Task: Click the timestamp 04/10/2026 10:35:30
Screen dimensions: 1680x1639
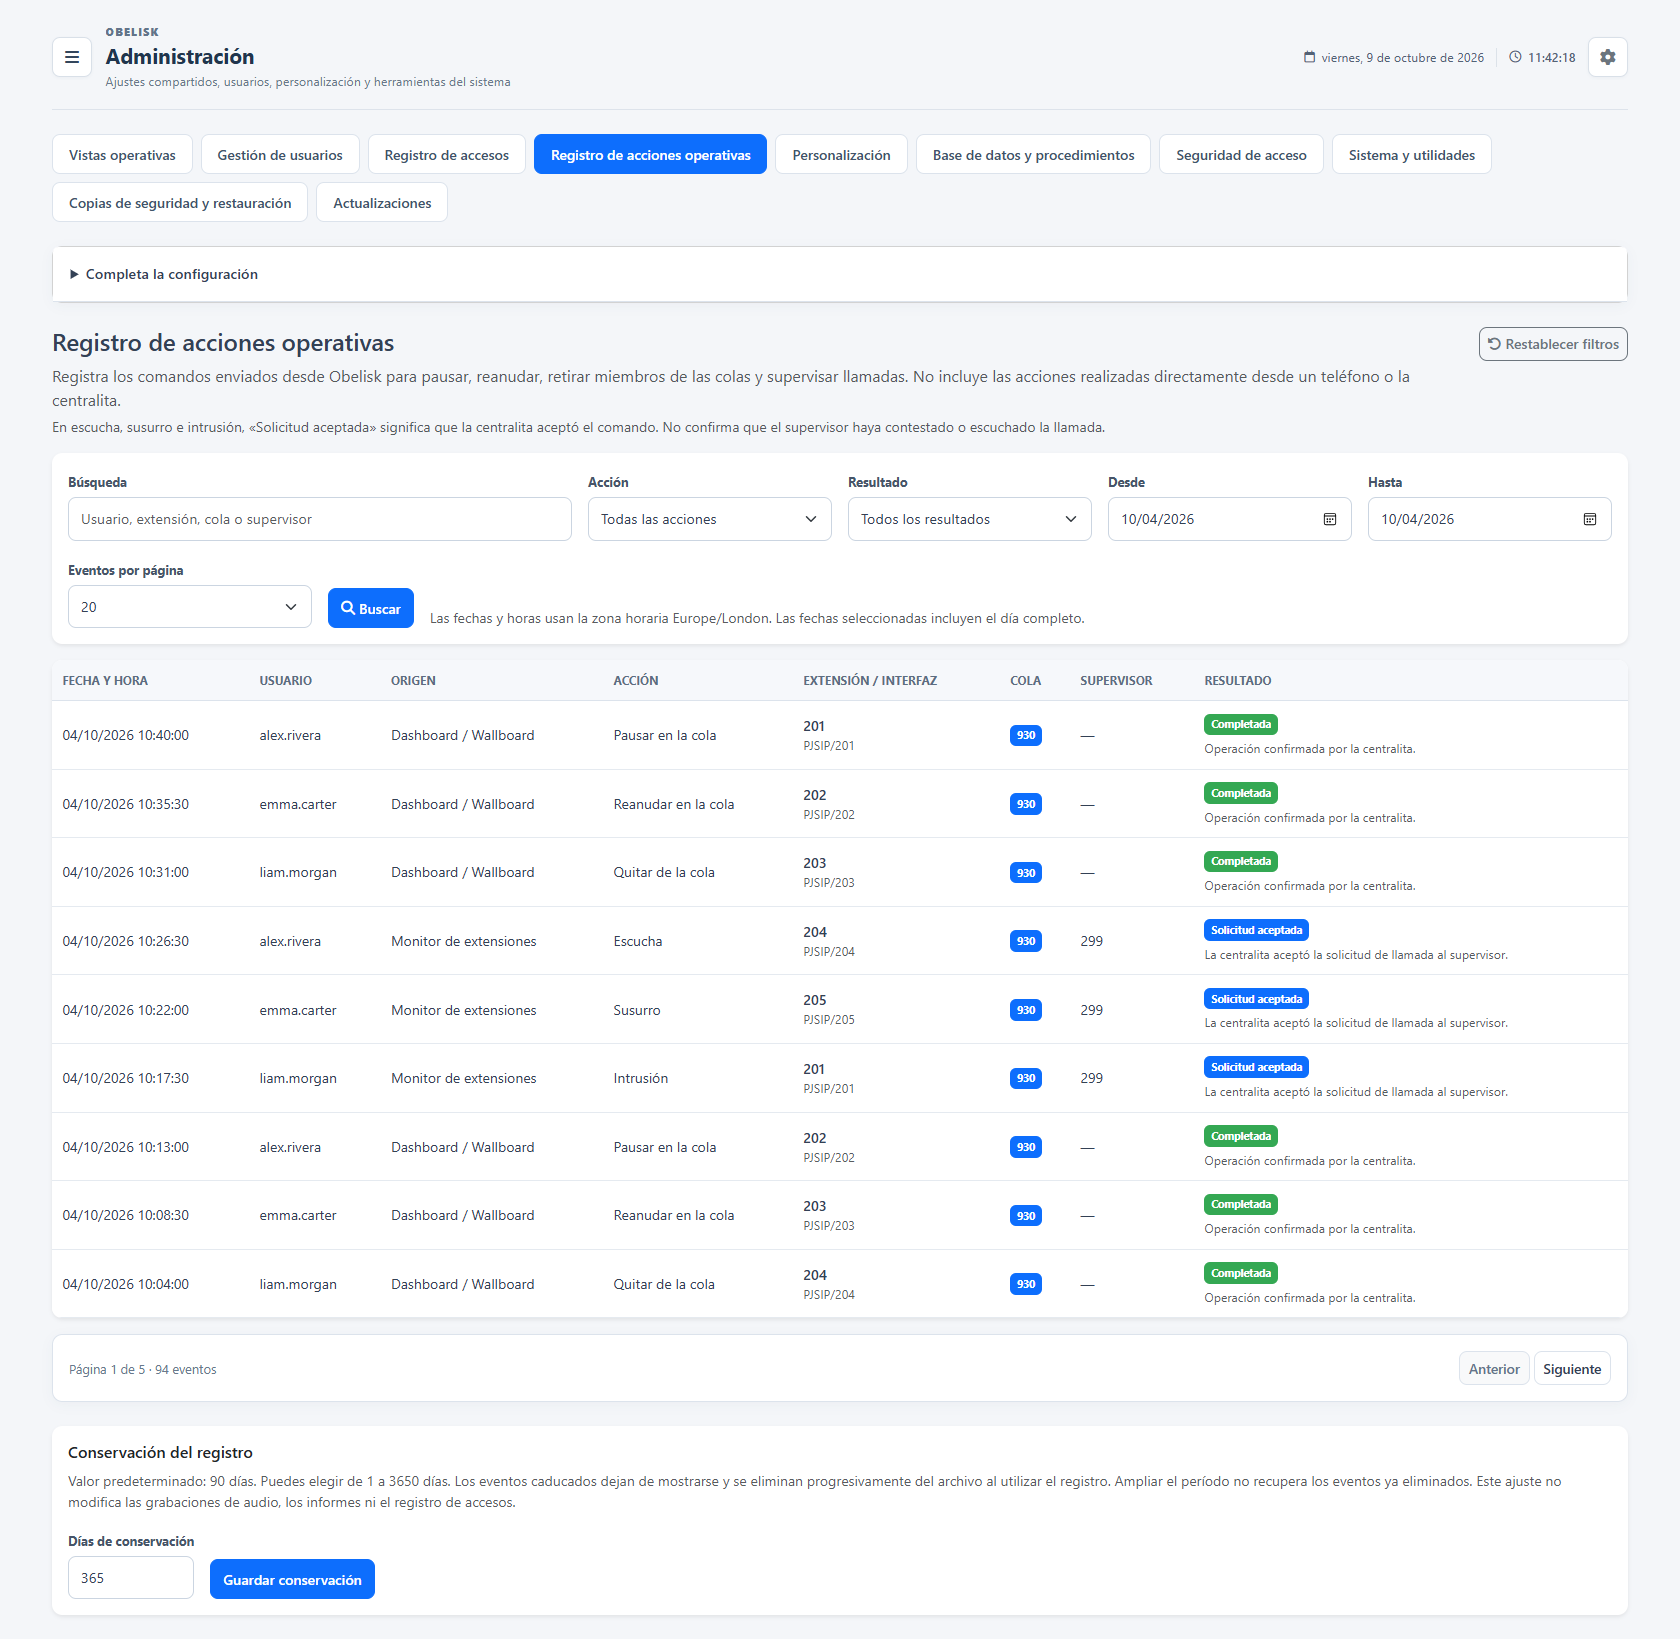Action: tap(126, 804)
